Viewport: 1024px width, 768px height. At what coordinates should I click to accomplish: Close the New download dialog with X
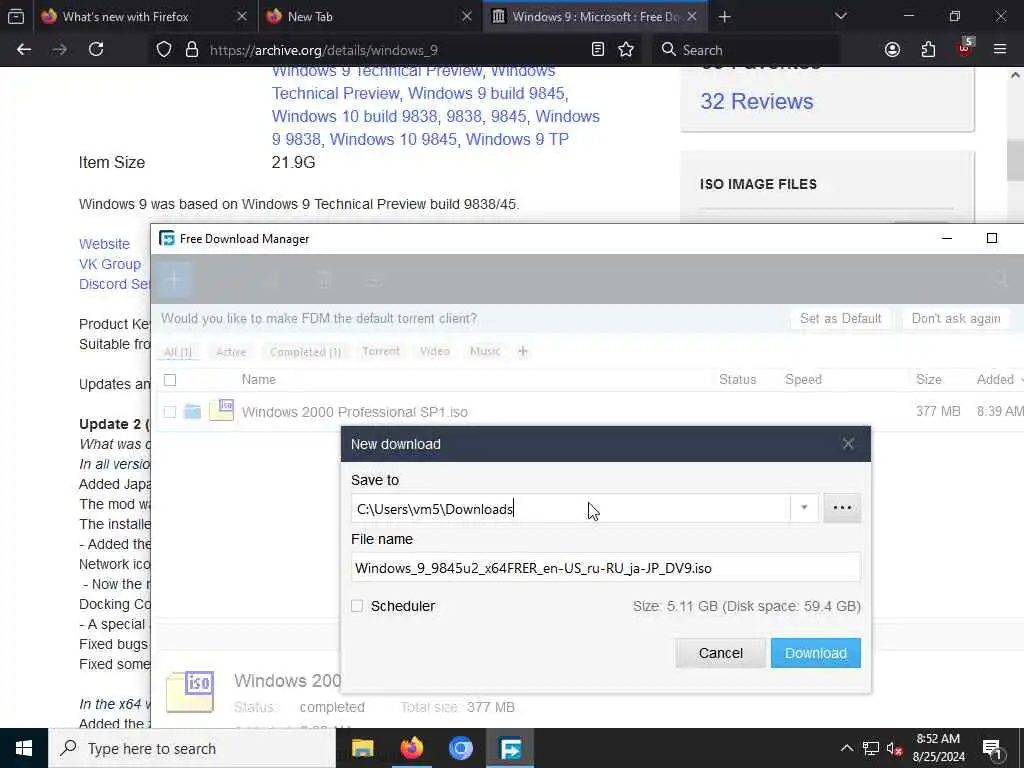tap(848, 444)
